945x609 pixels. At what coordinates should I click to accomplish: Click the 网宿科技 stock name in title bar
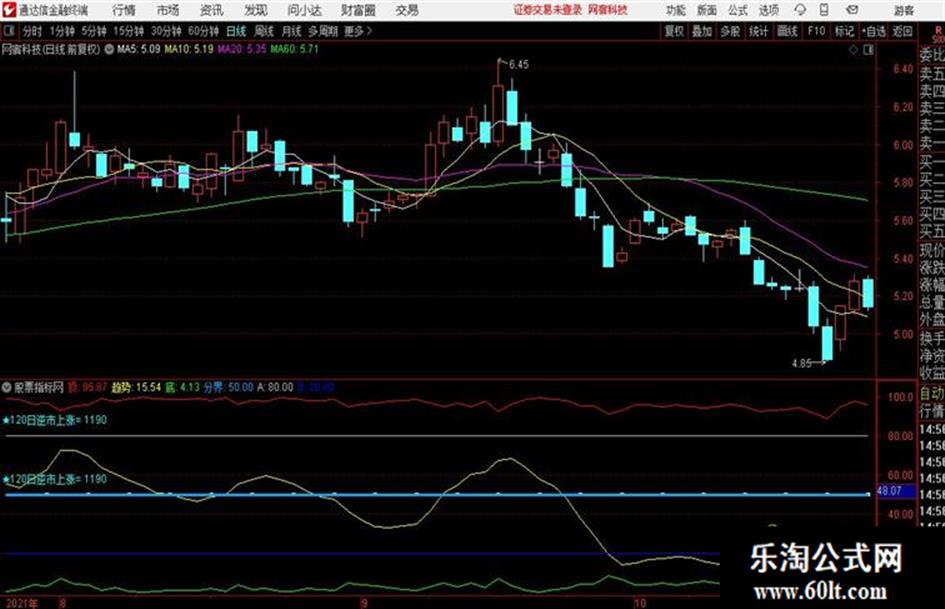click(608, 10)
